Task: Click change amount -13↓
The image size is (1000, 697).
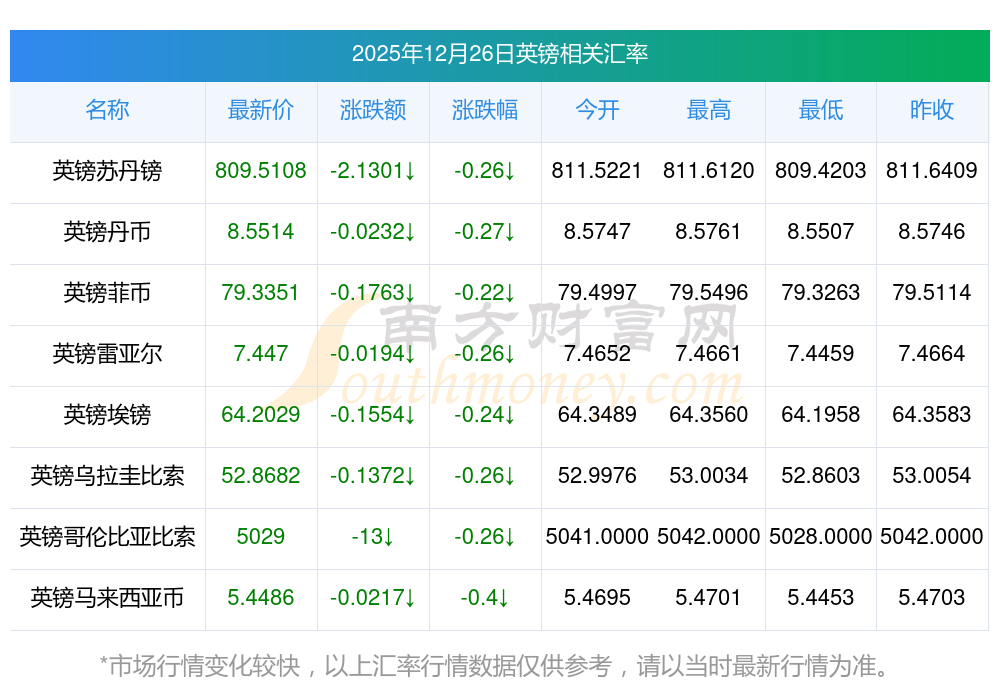Action: pyautogui.click(x=373, y=536)
